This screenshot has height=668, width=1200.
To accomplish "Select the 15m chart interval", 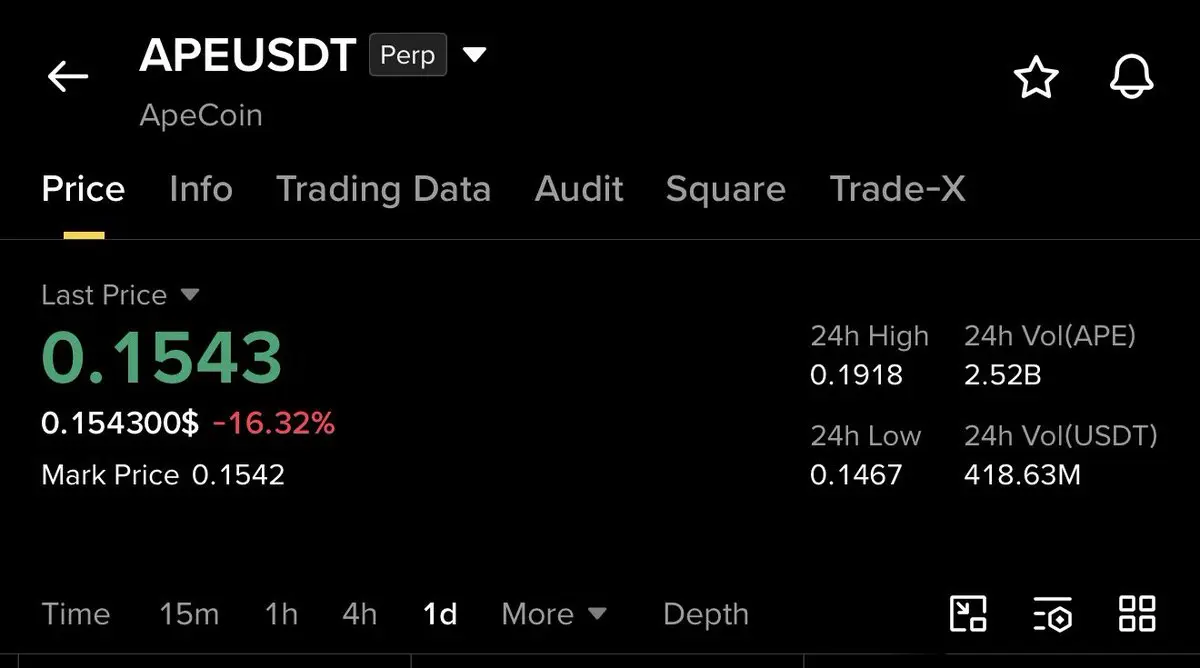I will 189,613.
